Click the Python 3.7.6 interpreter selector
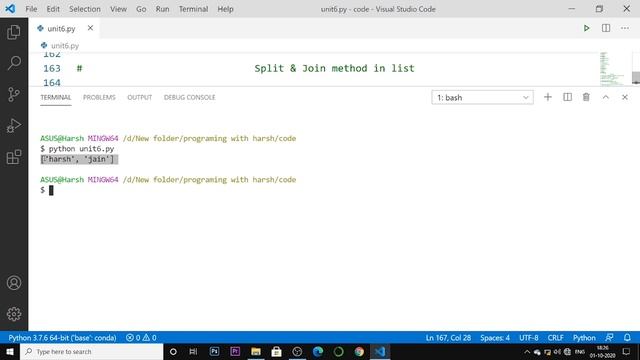 click(x=62, y=338)
